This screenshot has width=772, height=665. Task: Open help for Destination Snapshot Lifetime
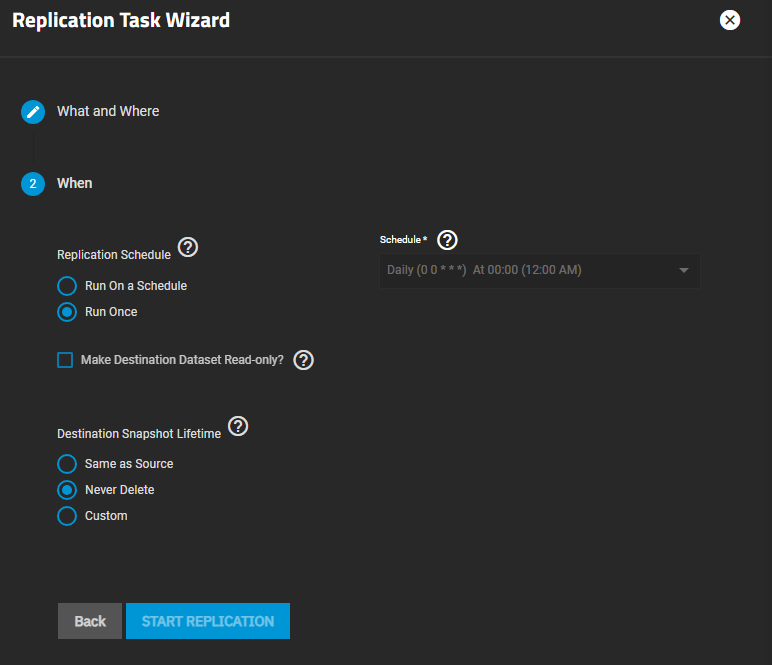click(x=238, y=426)
